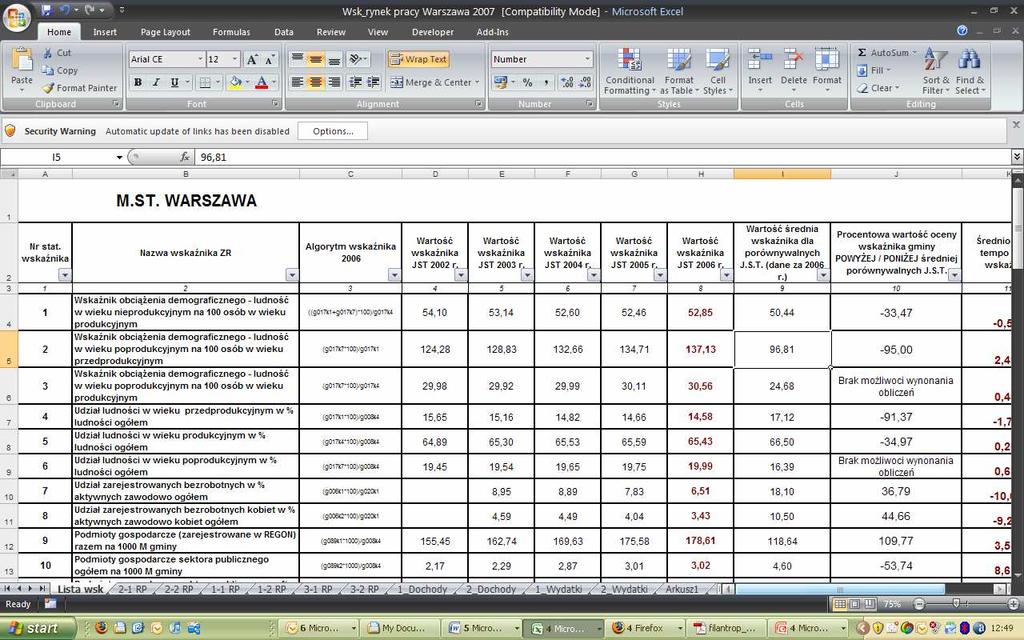Click the Insert cells icon
The image size is (1024, 640).
(x=760, y=60)
